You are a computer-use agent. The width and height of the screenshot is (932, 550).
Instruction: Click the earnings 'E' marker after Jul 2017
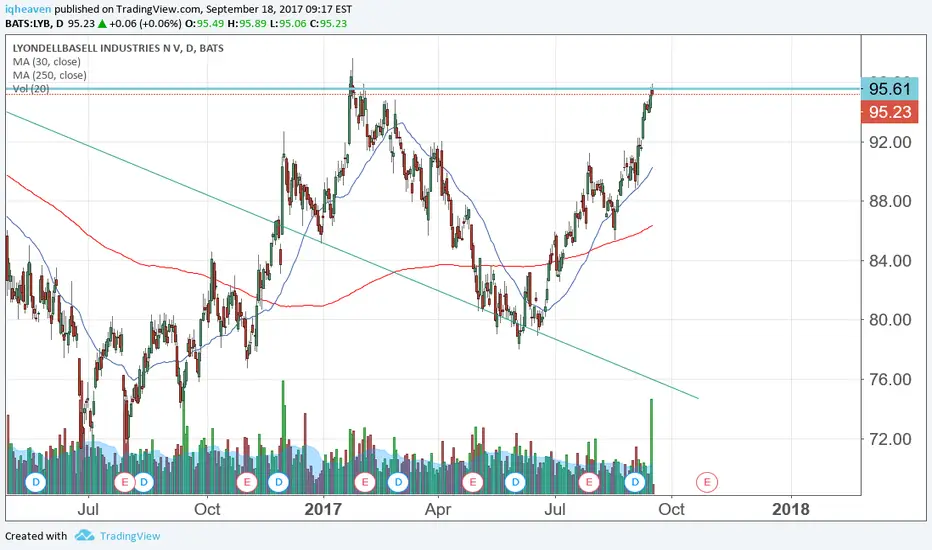point(589,482)
